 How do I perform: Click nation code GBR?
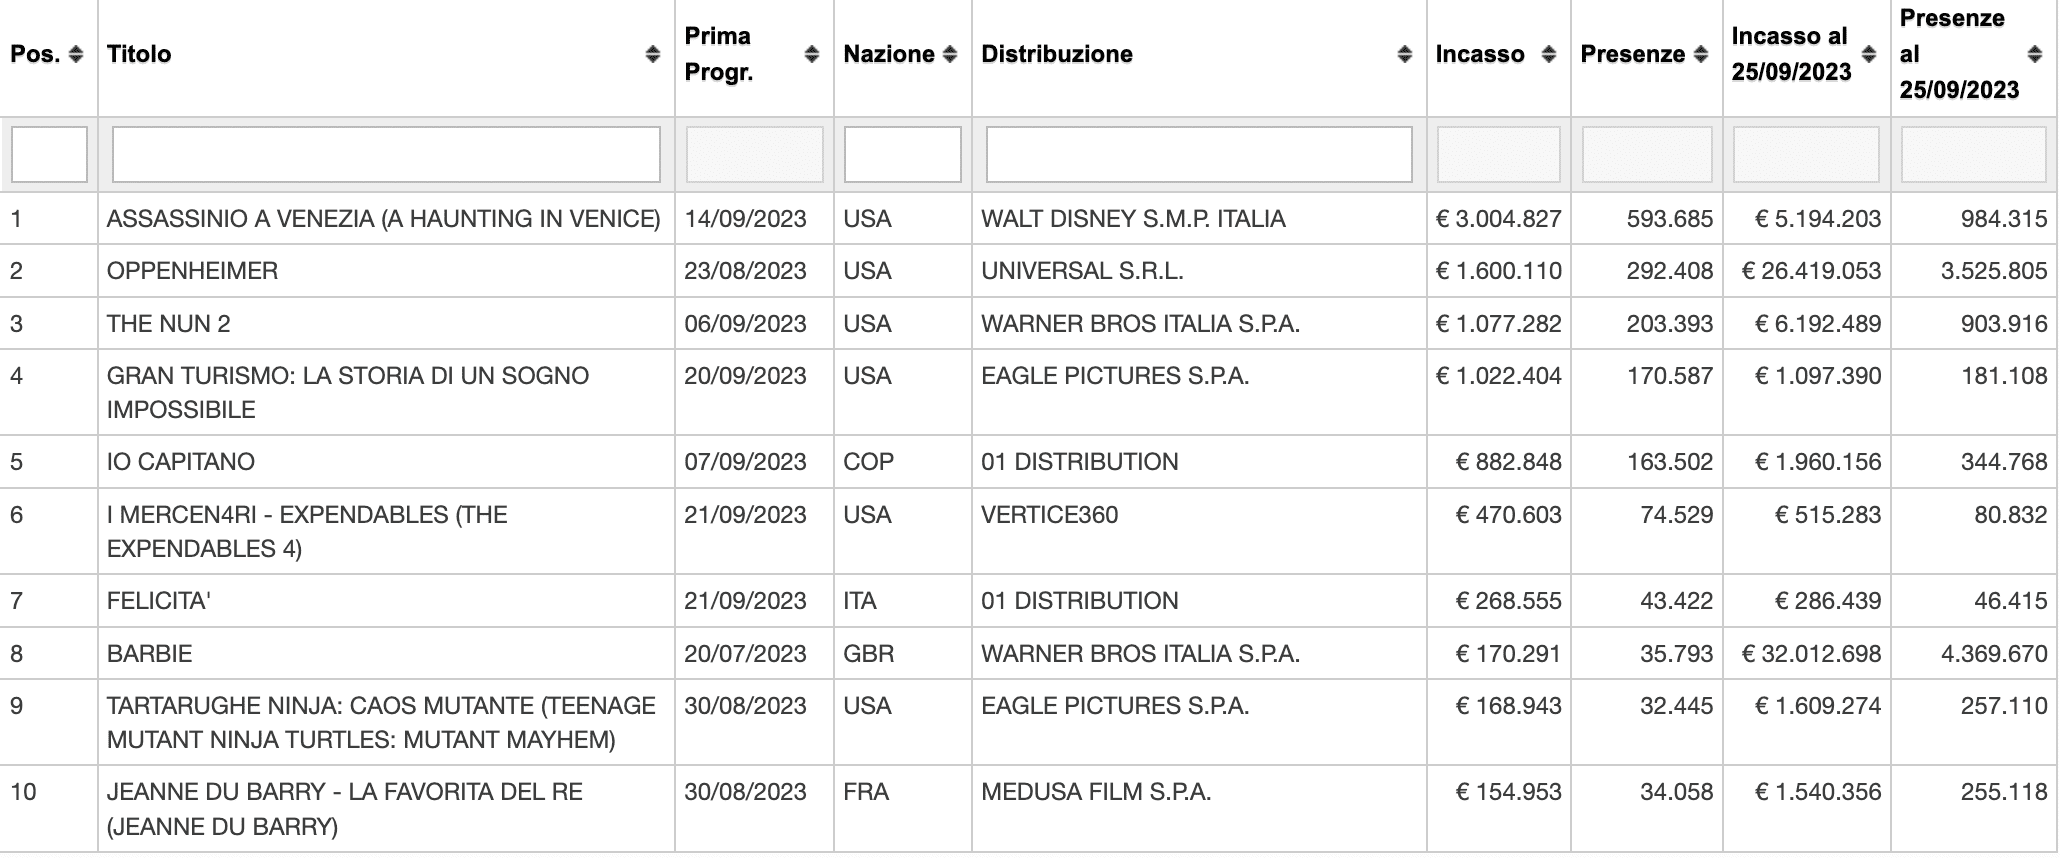click(868, 654)
